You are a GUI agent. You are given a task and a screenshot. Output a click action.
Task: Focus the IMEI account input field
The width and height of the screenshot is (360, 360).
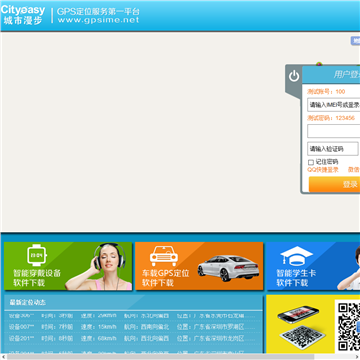334,105
